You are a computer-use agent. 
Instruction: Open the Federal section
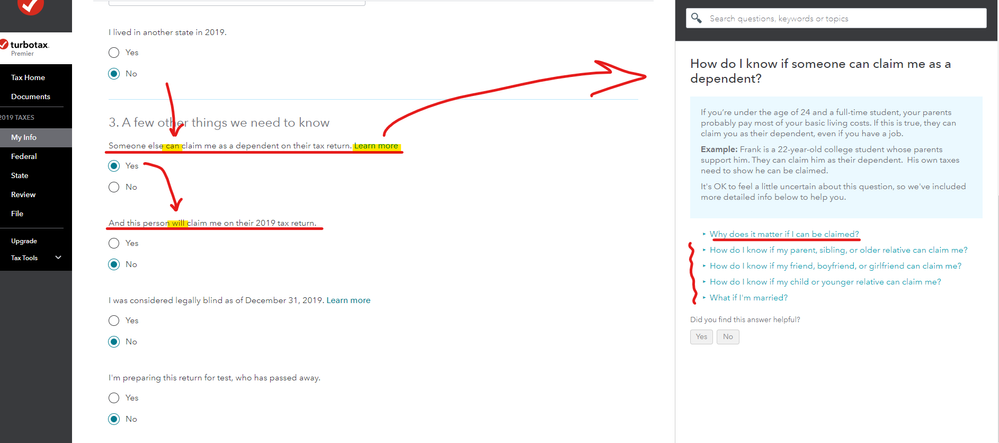(x=24, y=156)
